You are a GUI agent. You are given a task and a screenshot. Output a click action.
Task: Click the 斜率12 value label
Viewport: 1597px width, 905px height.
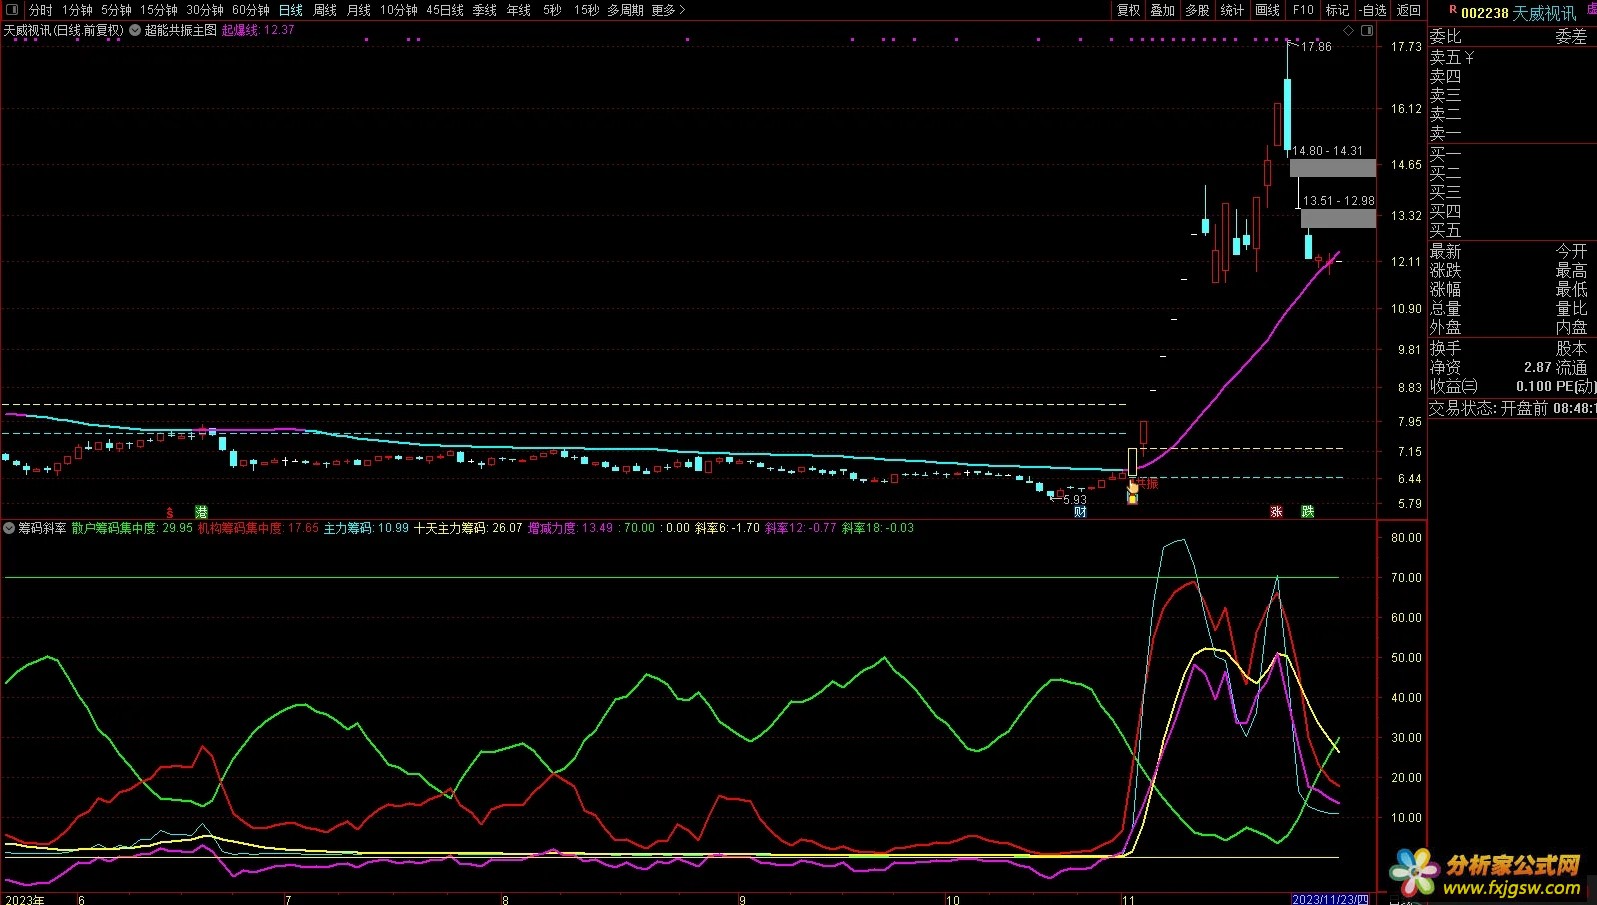point(800,528)
